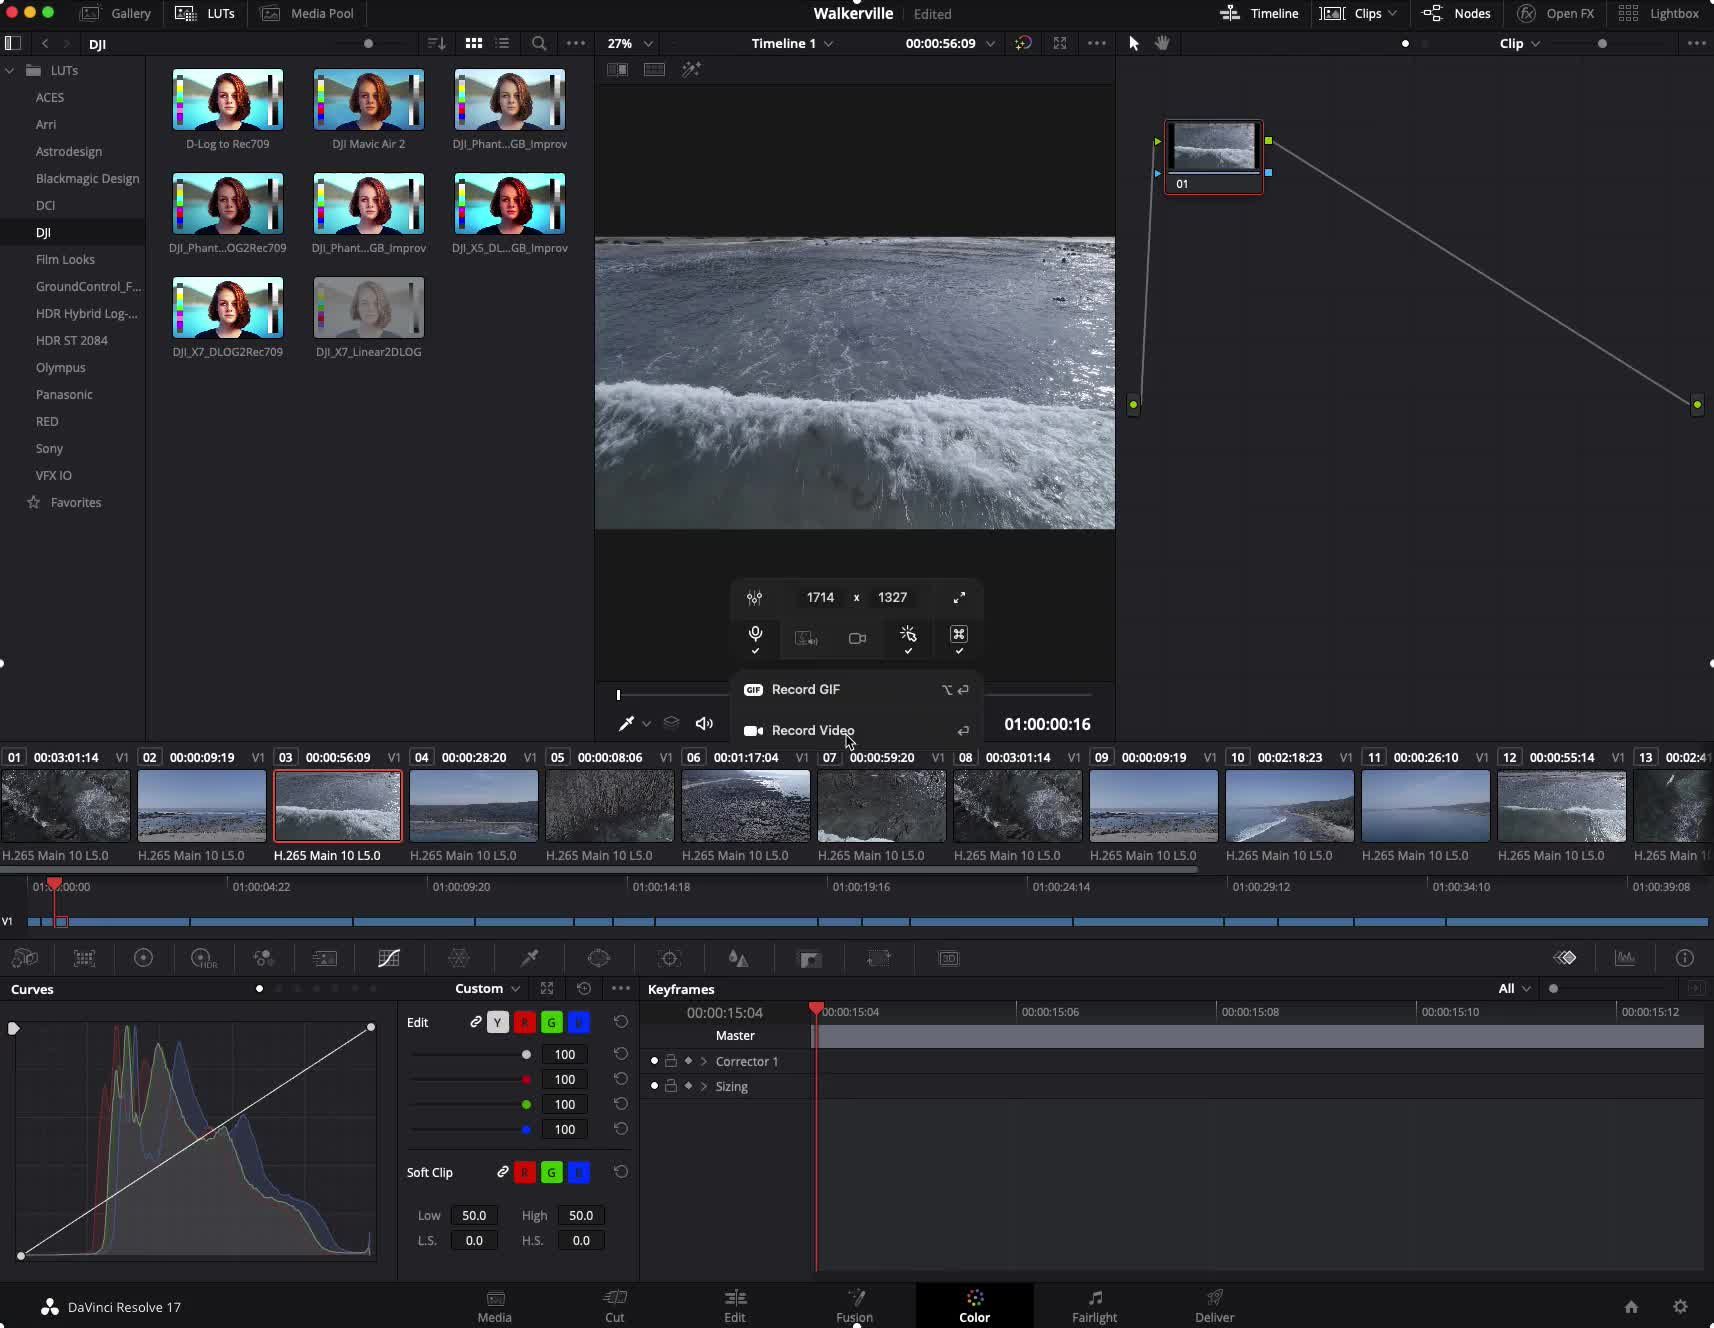
Task: Expand the Corrector 1 keyframe track
Action: tap(704, 1061)
